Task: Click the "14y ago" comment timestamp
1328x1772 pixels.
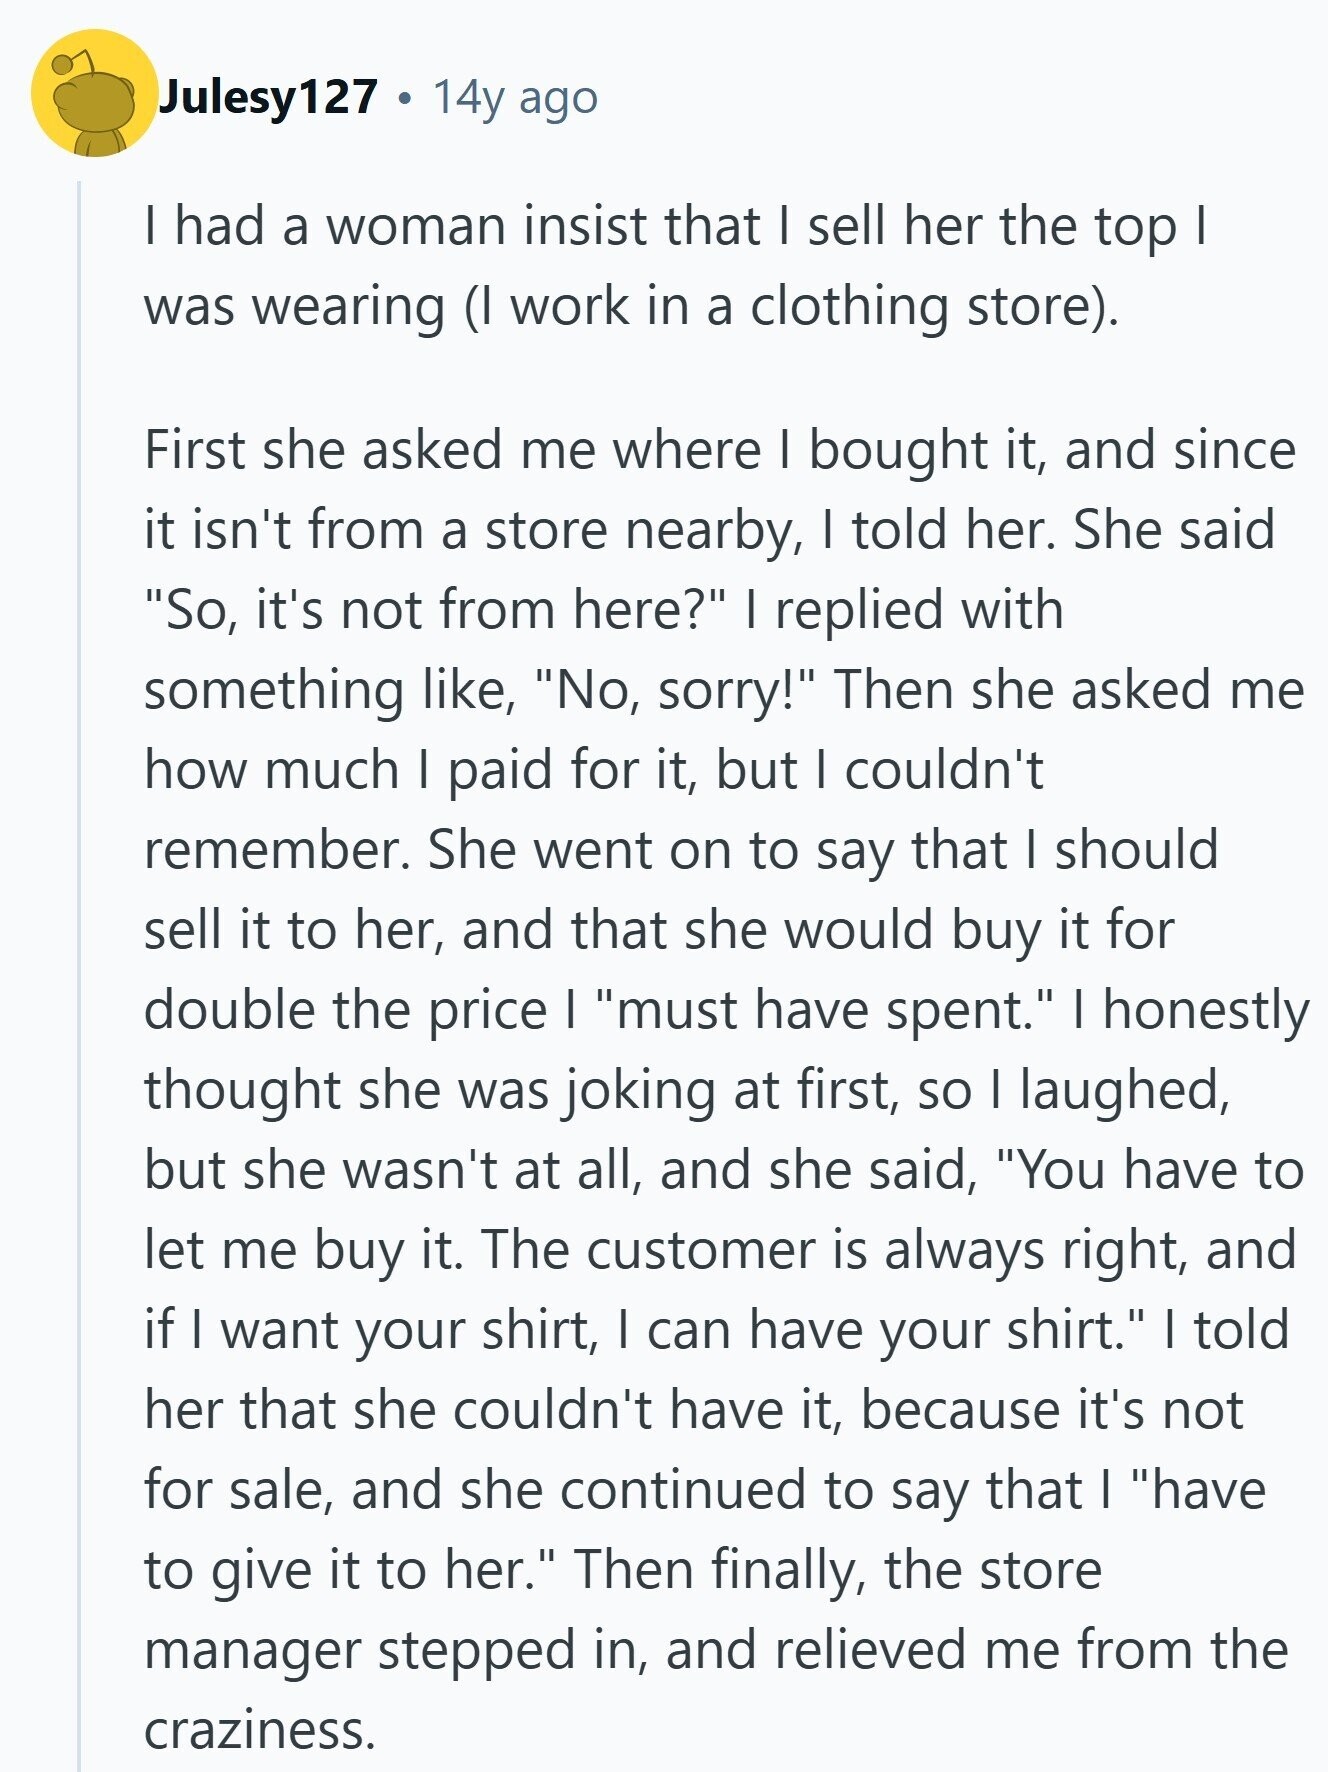Action: pyautogui.click(x=515, y=97)
